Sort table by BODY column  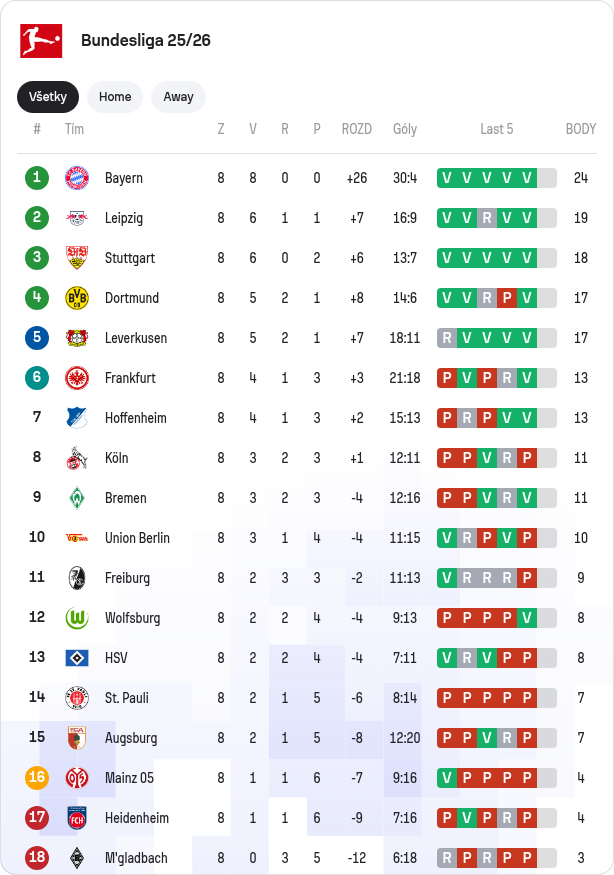(580, 129)
